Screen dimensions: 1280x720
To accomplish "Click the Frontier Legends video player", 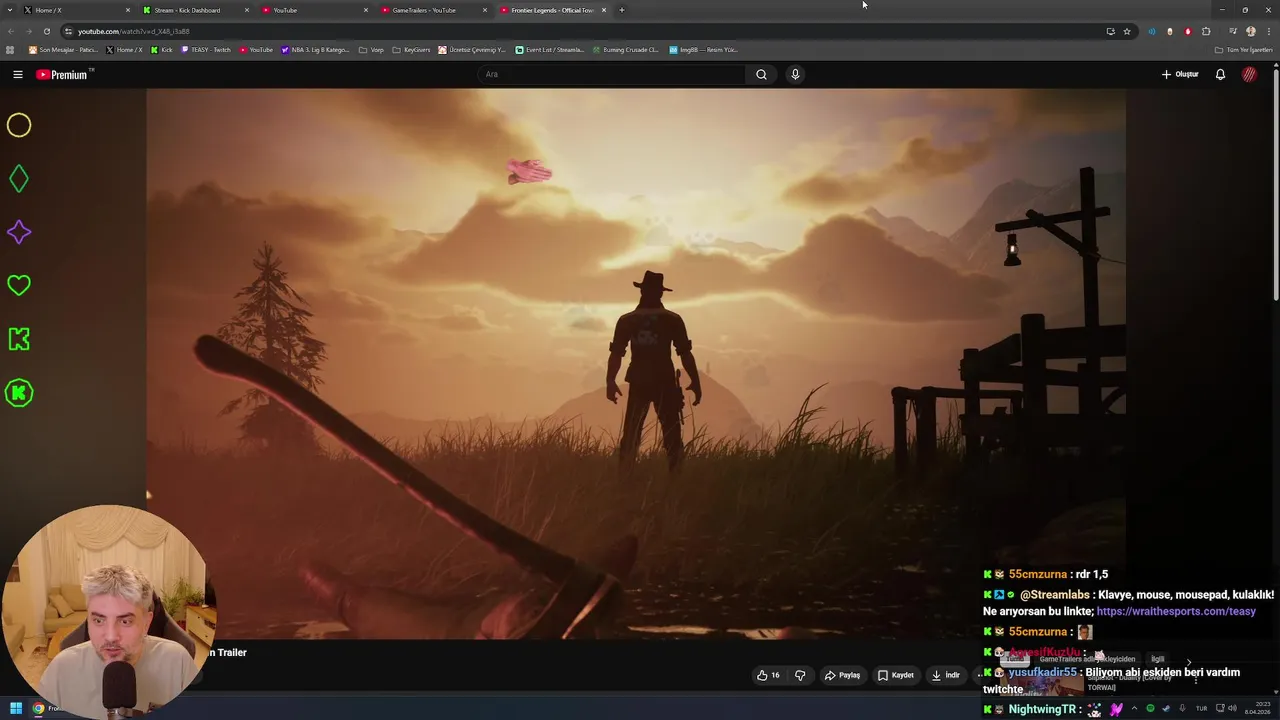I will point(636,363).
